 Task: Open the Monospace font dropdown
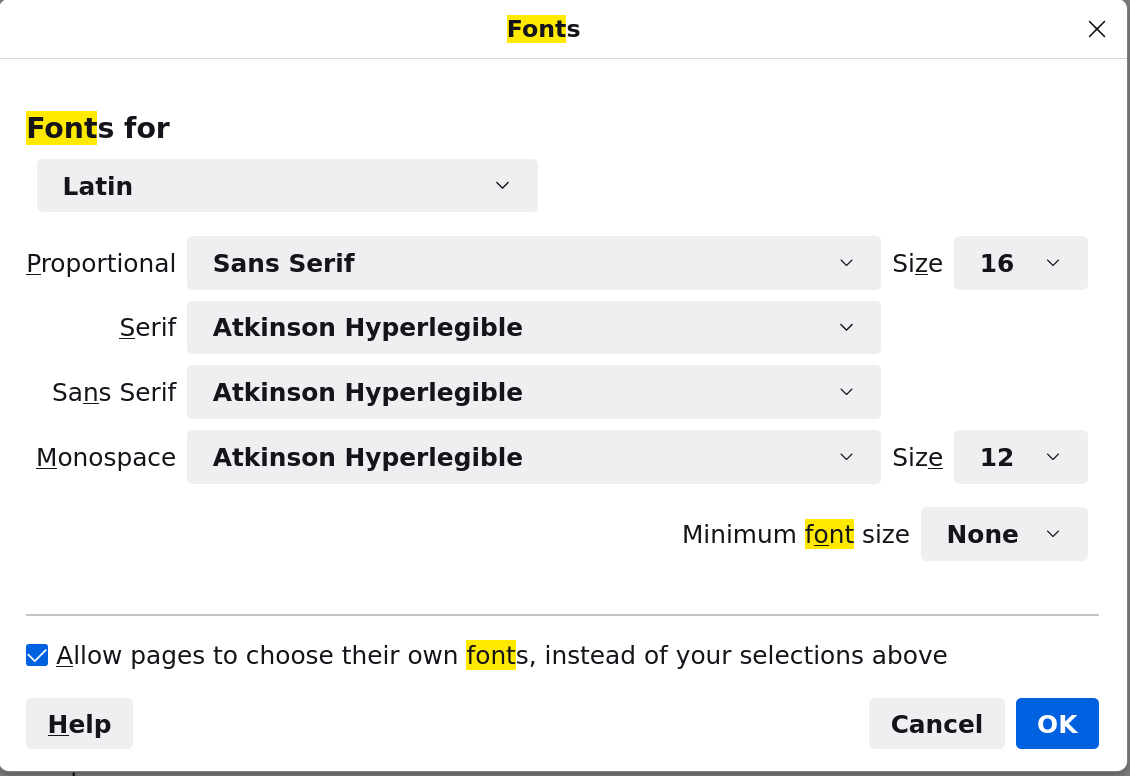tap(533, 457)
